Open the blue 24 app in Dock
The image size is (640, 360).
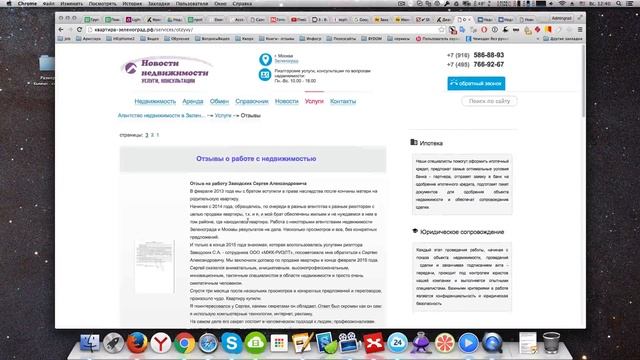click(397, 343)
